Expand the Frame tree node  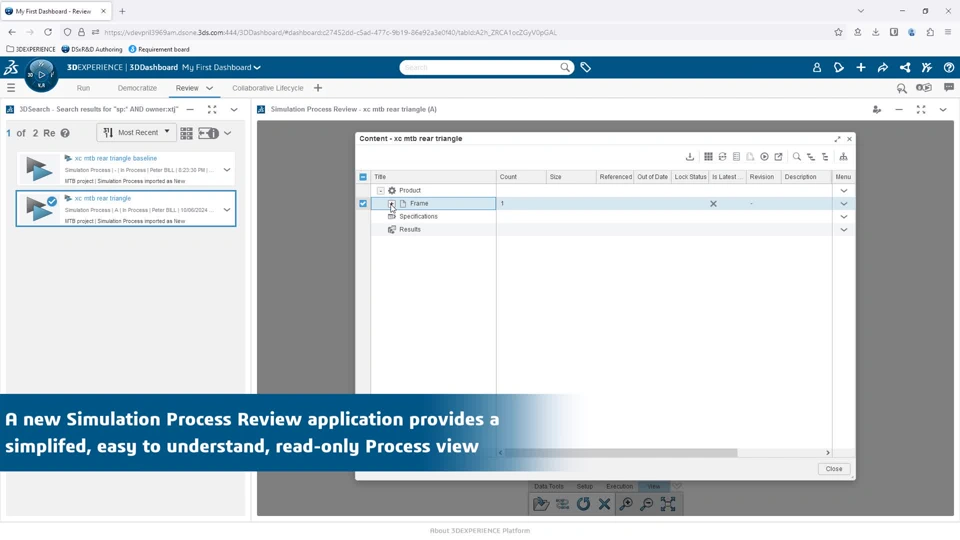tap(391, 203)
